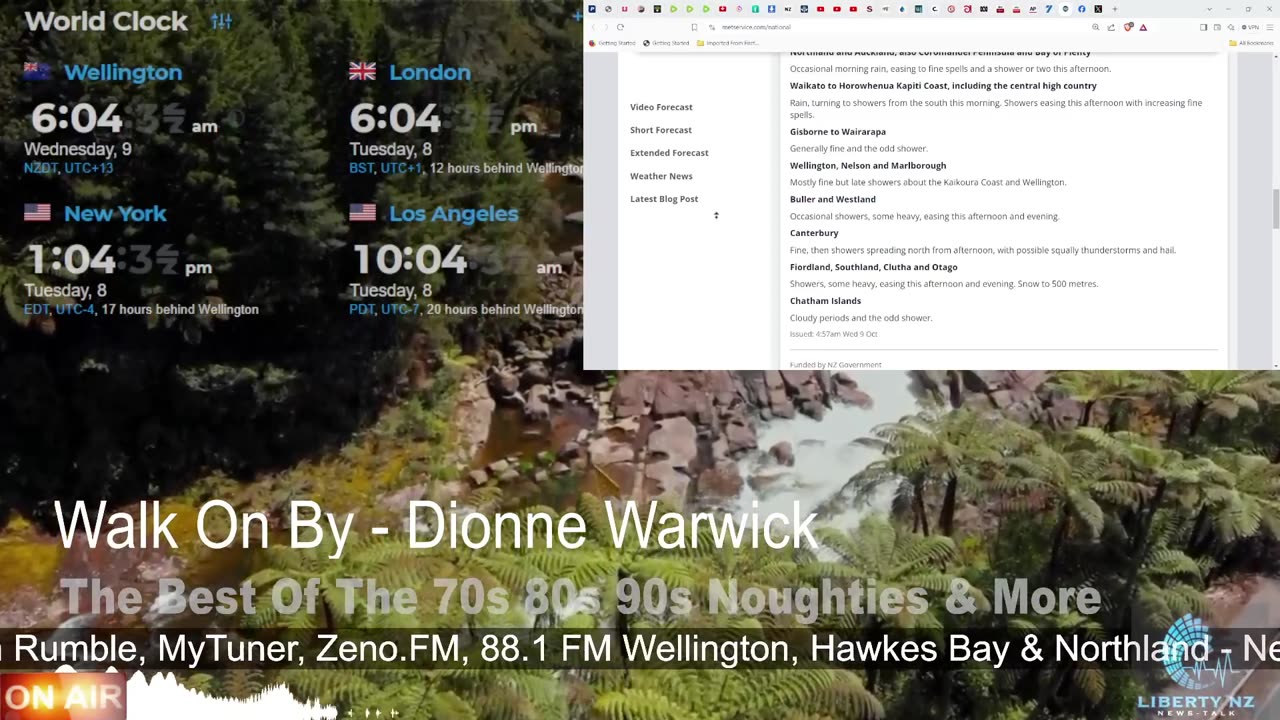The width and height of the screenshot is (1280, 720).
Task: Open the zoom magnifier icon in address bar
Action: tap(1095, 27)
